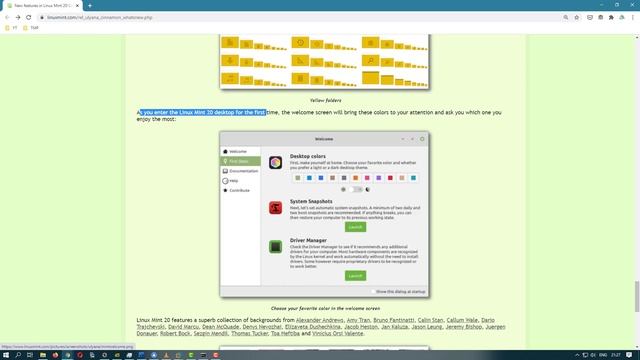Click the 'Yellow folders' image caption
The width and height of the screenshot is (640, 360).
325,100
